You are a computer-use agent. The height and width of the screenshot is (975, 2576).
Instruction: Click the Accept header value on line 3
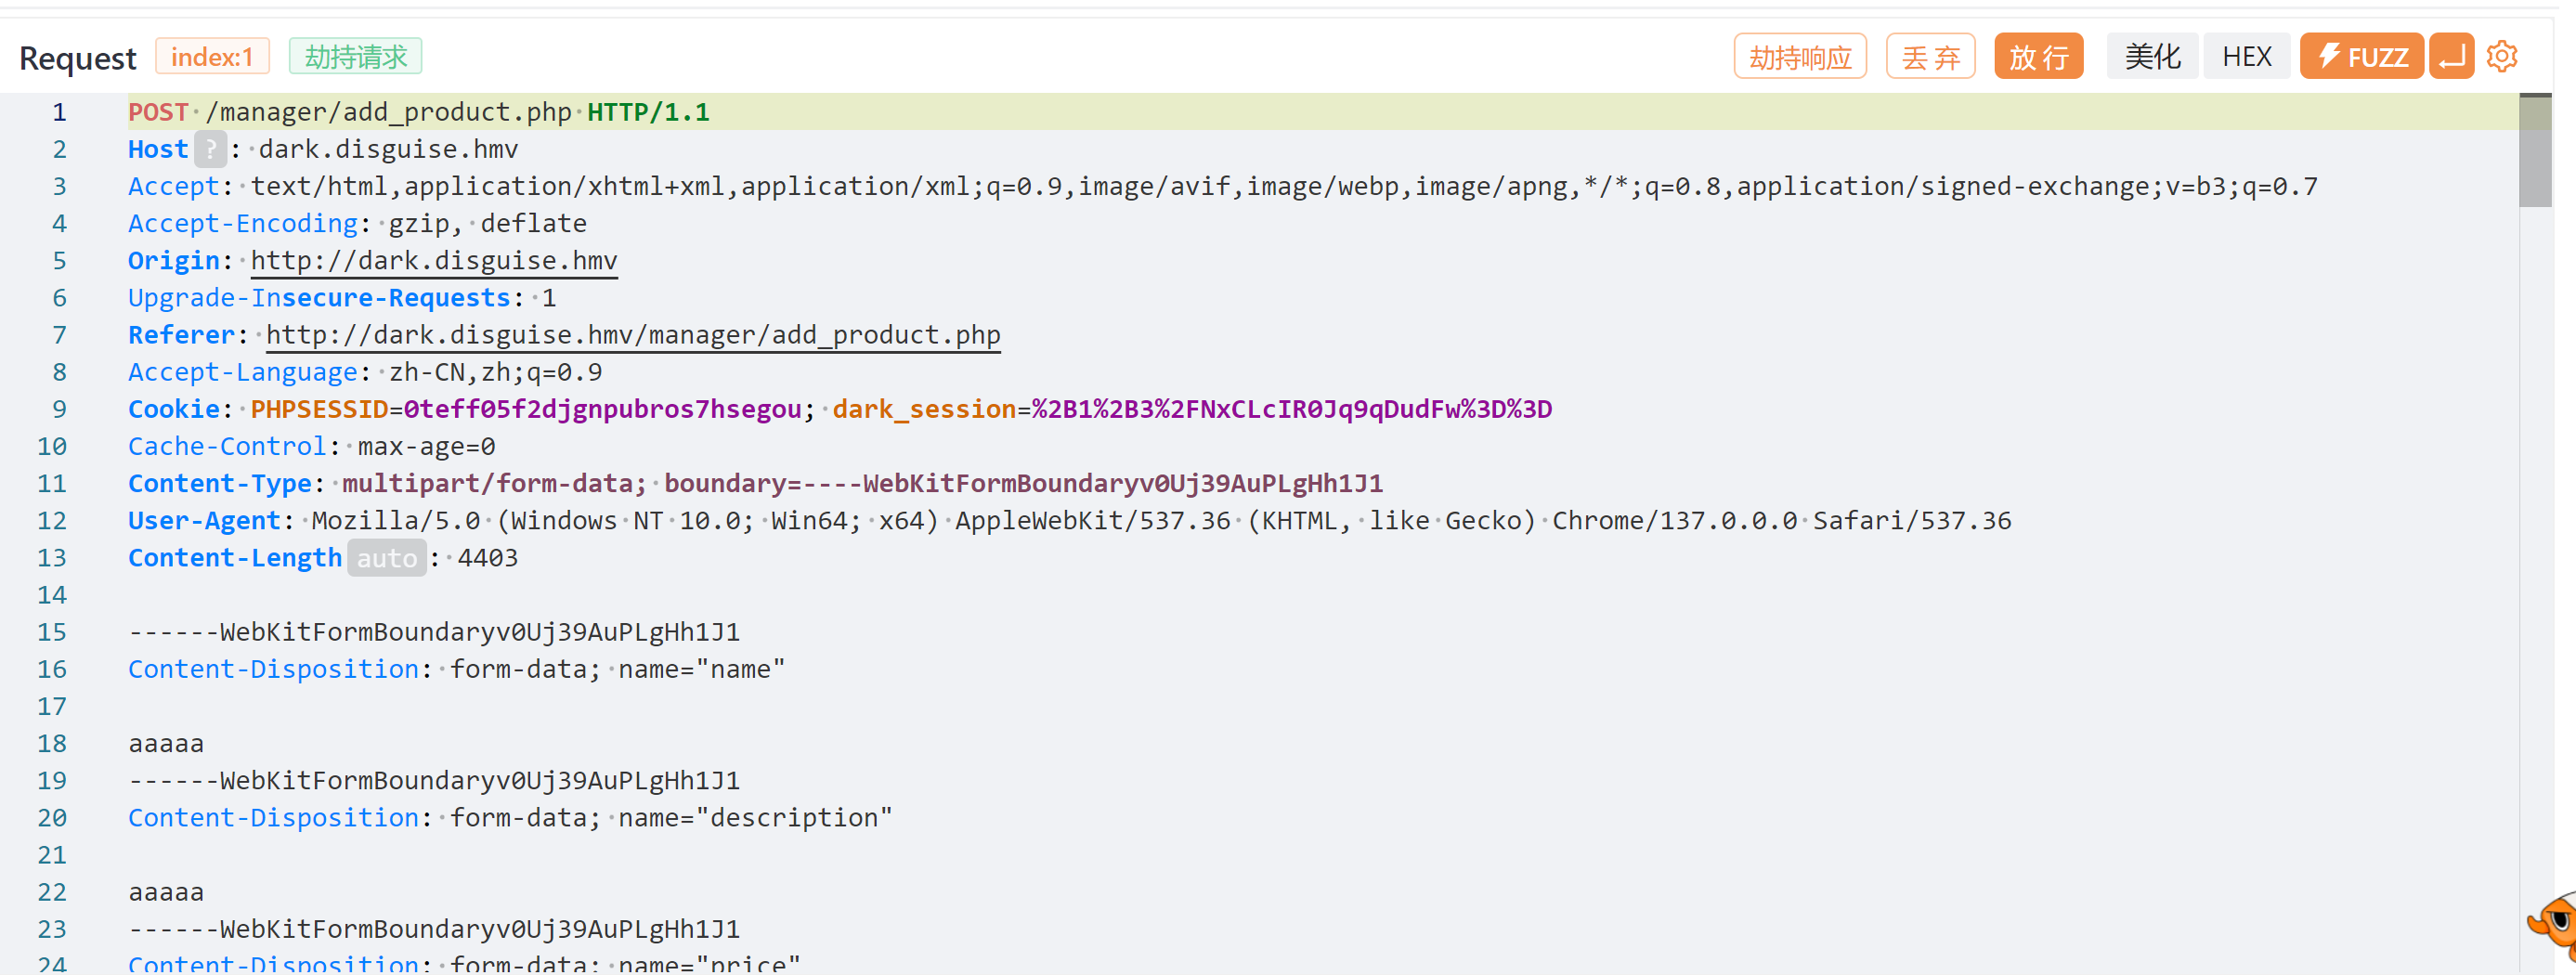coord(1284,187)
